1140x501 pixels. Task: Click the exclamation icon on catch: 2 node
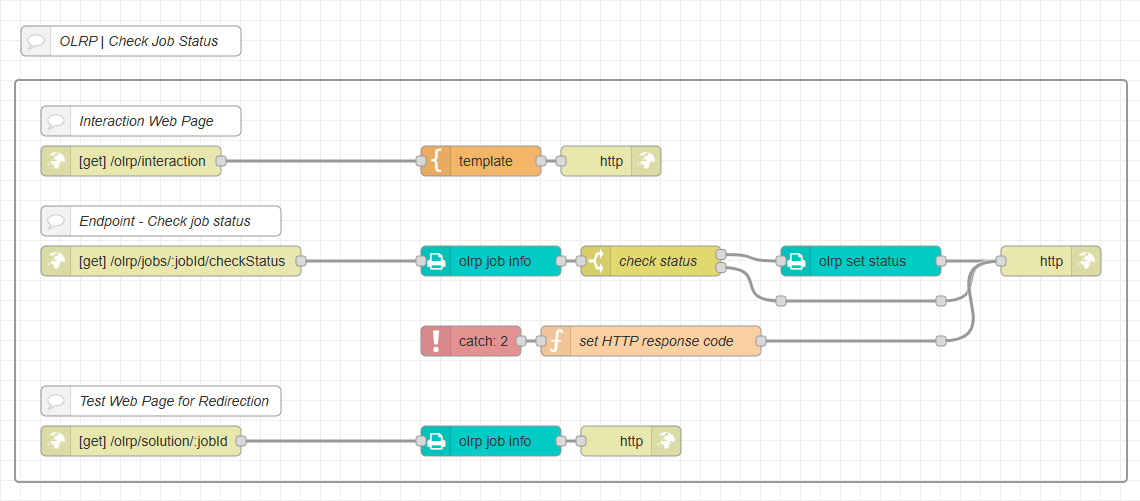tap(436, 341)
